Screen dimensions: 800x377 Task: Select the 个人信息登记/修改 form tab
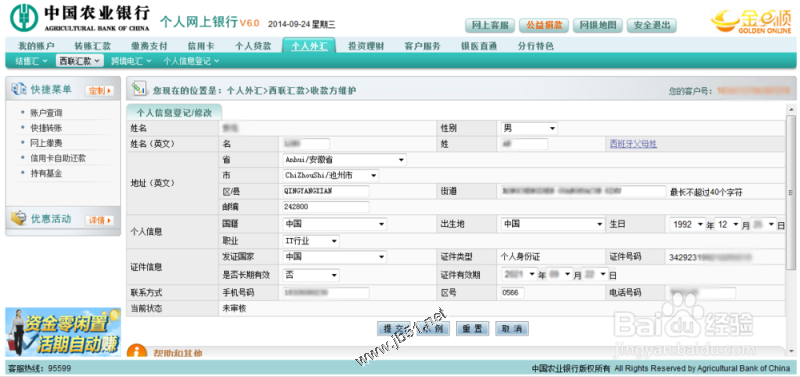[174, 113]
